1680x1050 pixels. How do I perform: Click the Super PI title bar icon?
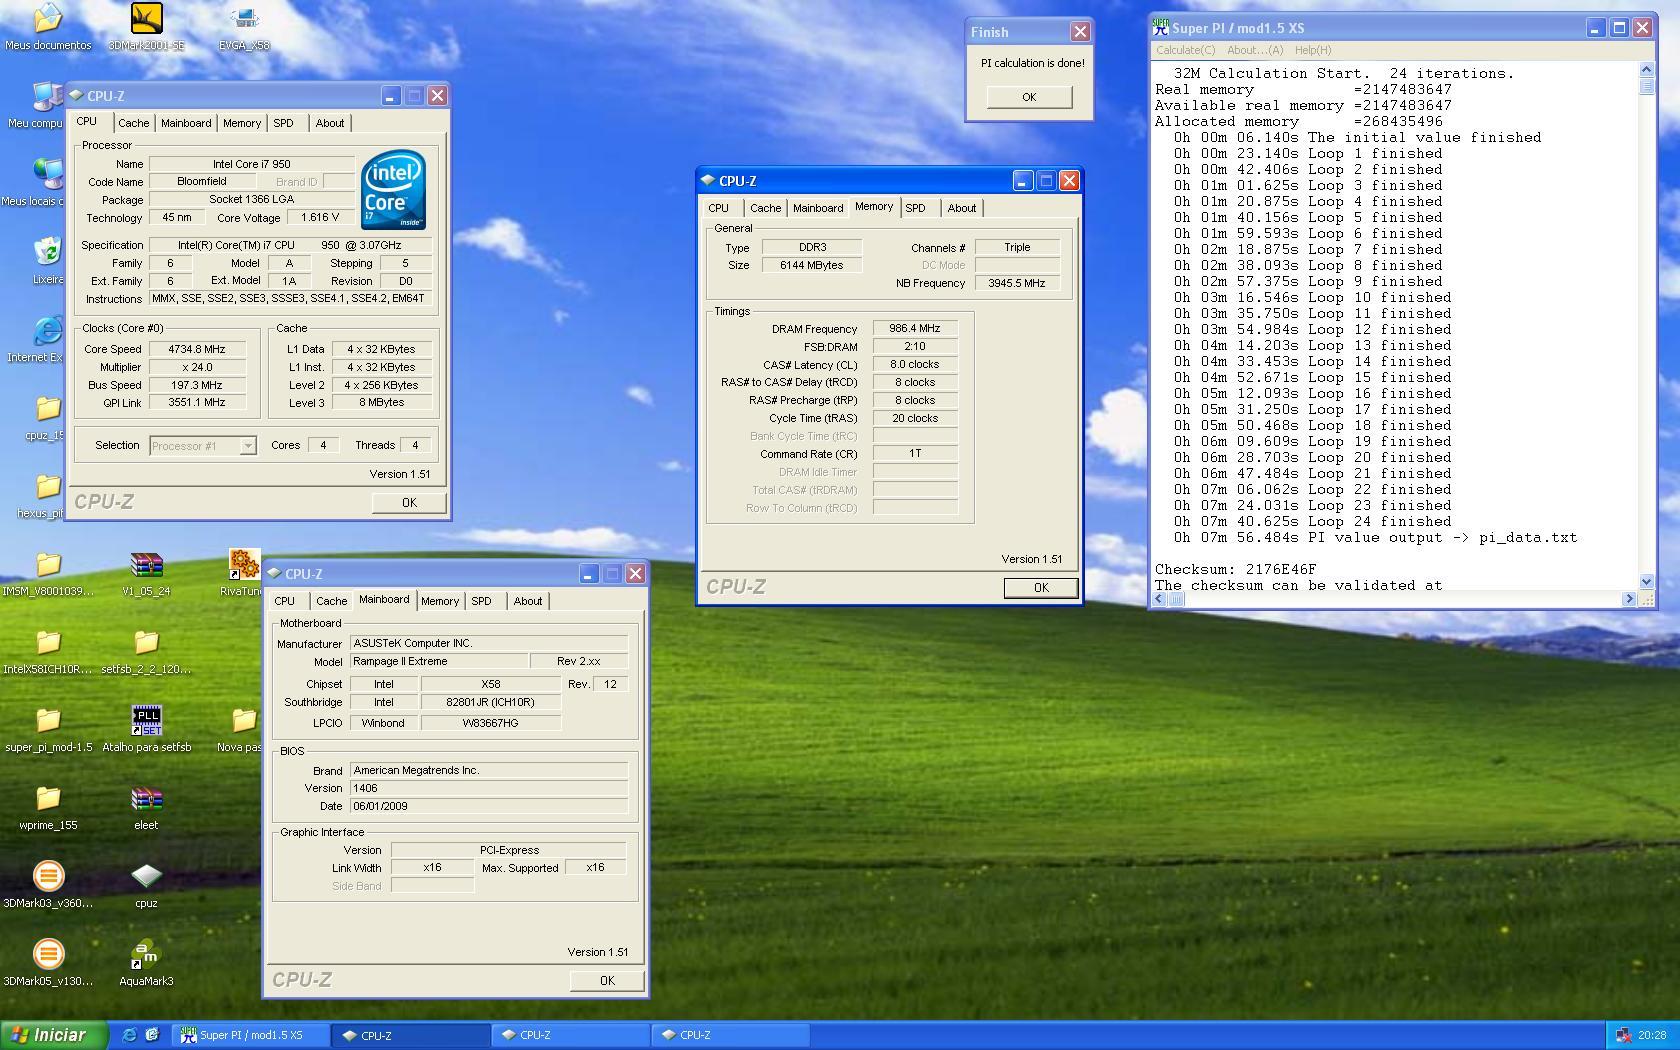[x=1161, y=28]
